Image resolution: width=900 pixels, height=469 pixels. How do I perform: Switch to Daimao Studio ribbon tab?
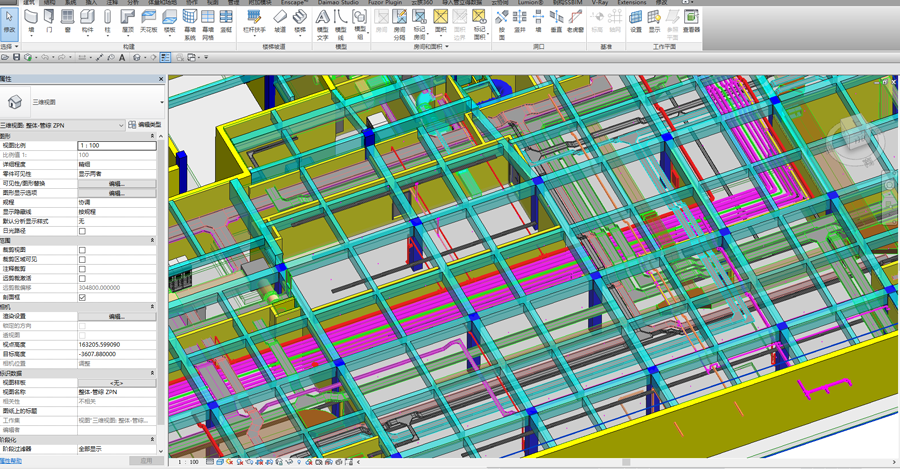click(338, 2)
